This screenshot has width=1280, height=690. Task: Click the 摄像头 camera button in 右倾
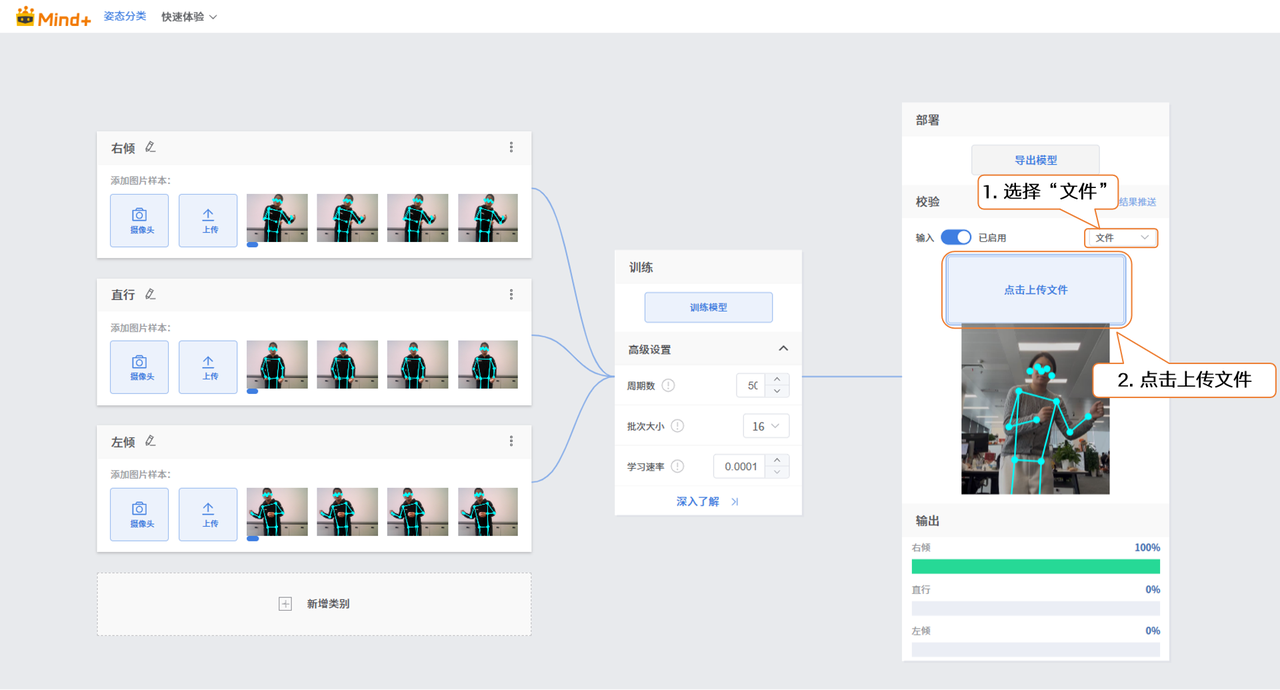coord(139,220)
